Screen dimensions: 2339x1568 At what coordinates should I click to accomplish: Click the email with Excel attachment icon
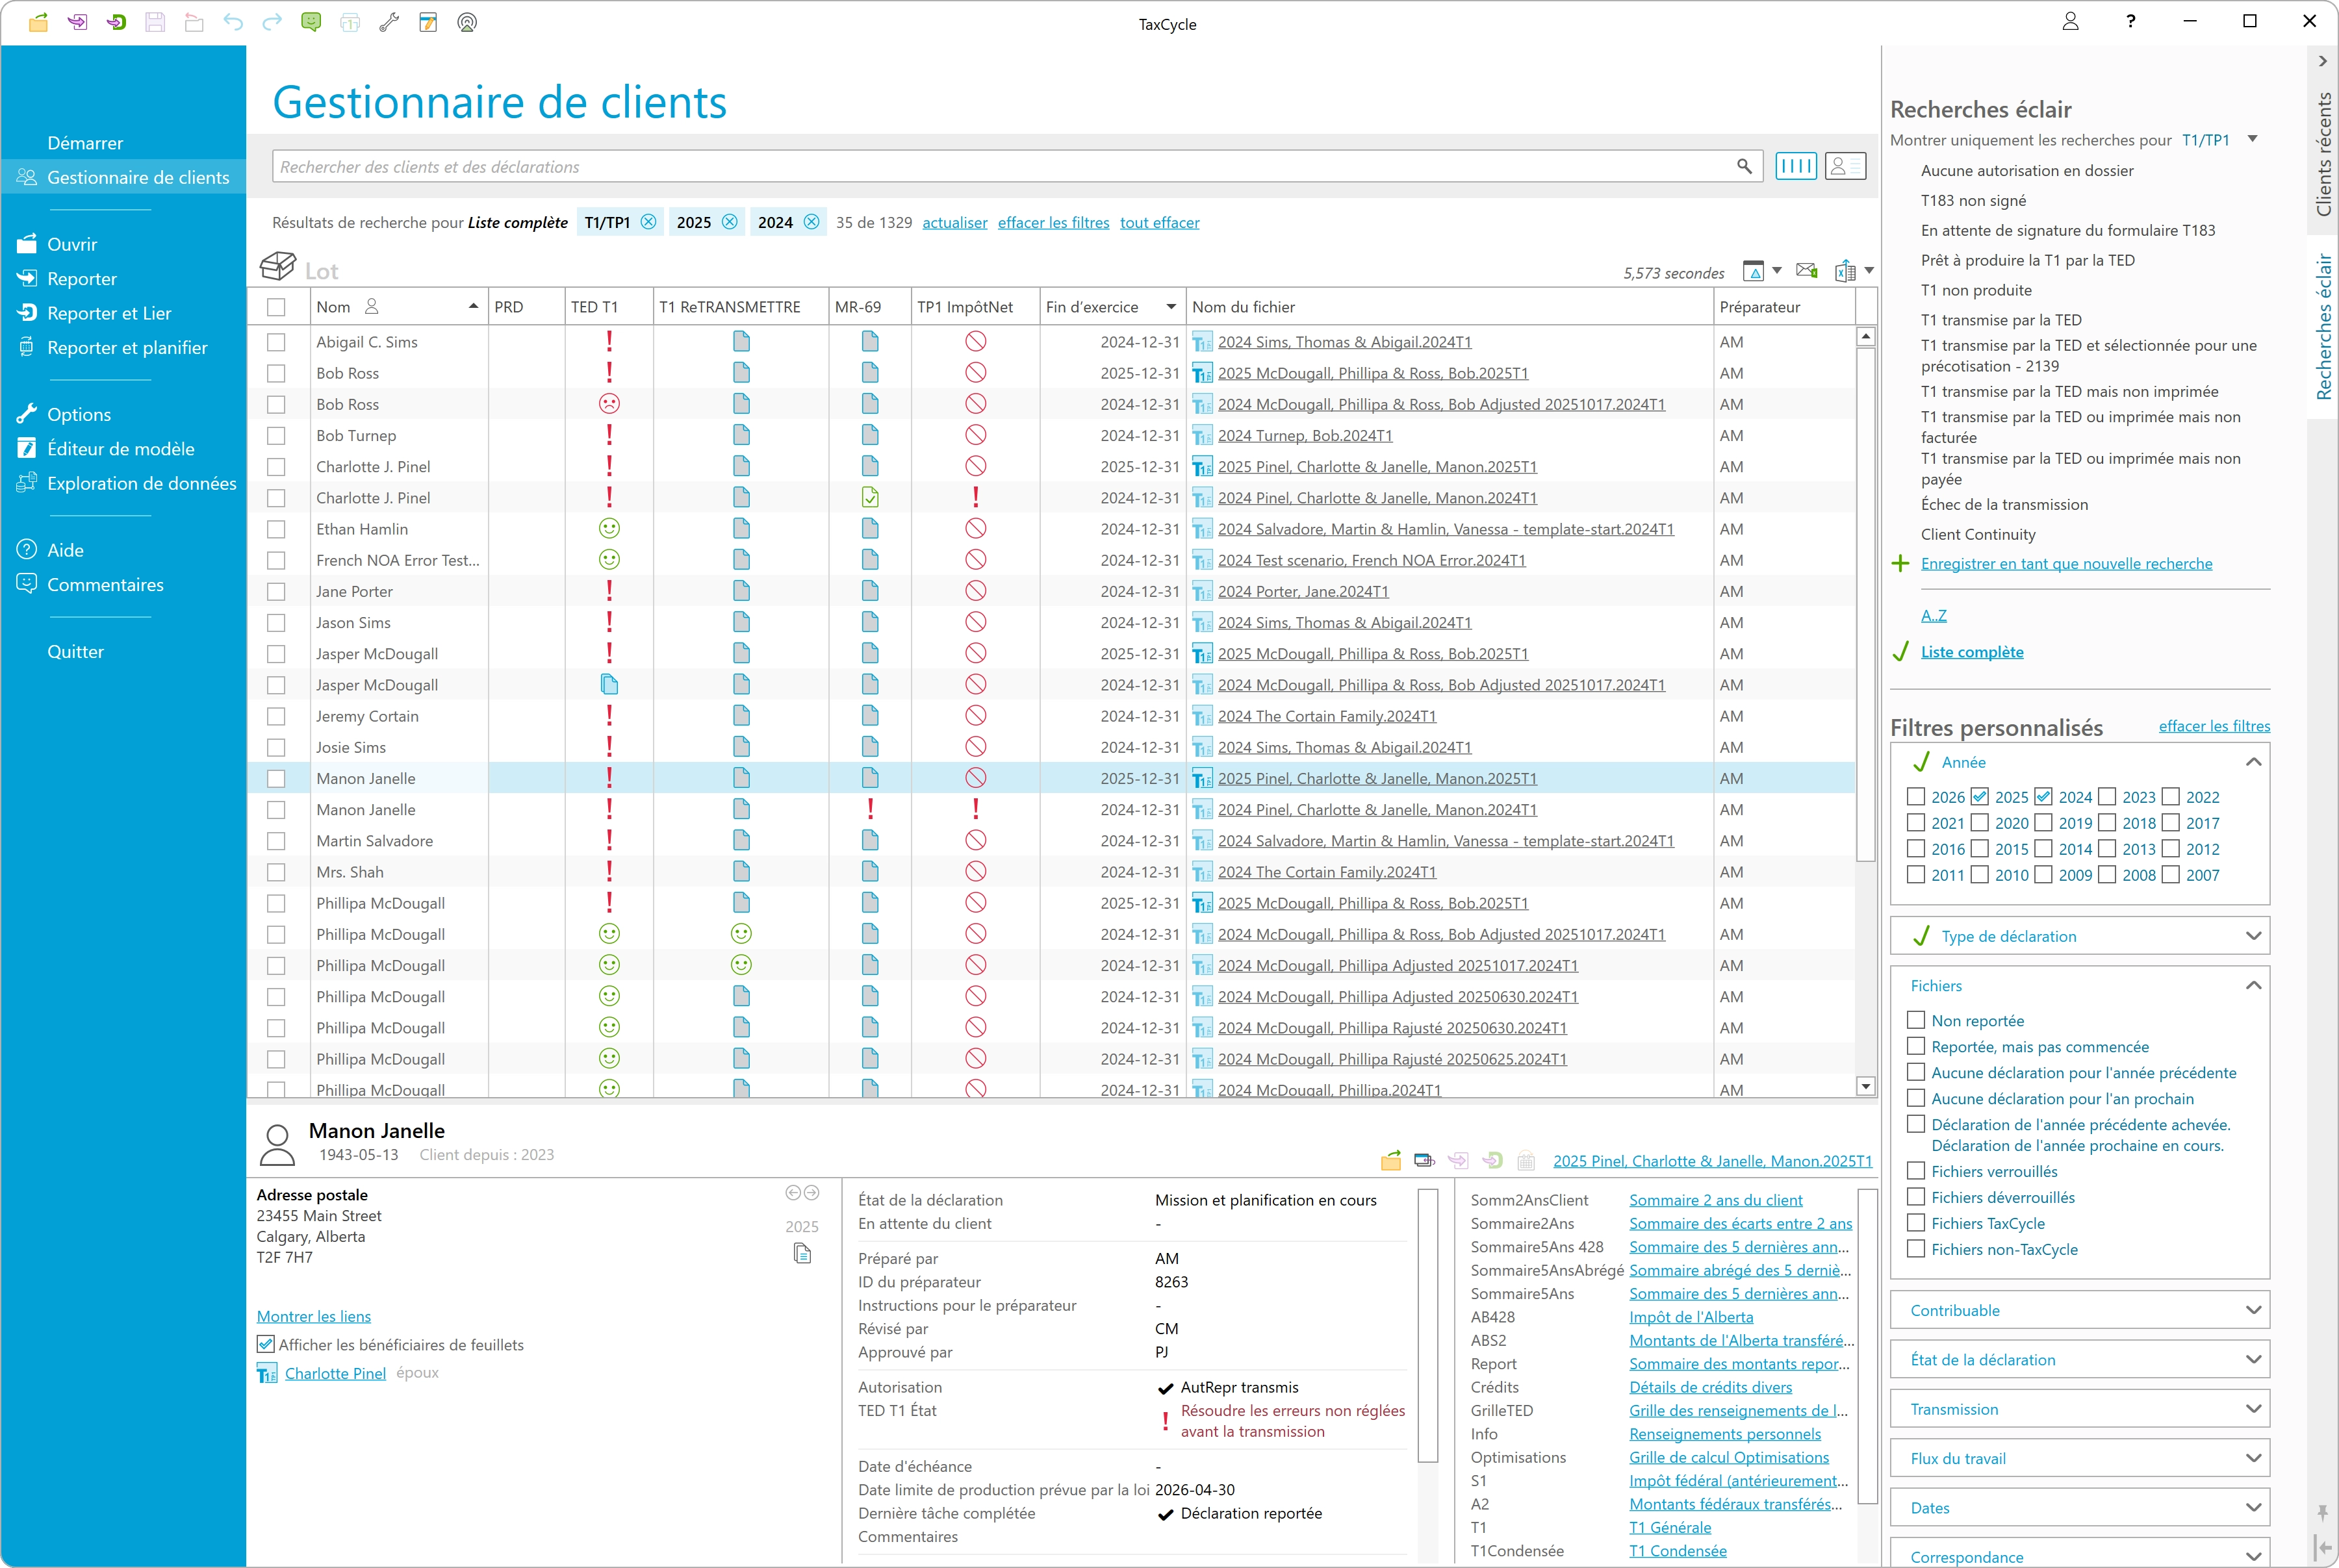[1806, 270]
